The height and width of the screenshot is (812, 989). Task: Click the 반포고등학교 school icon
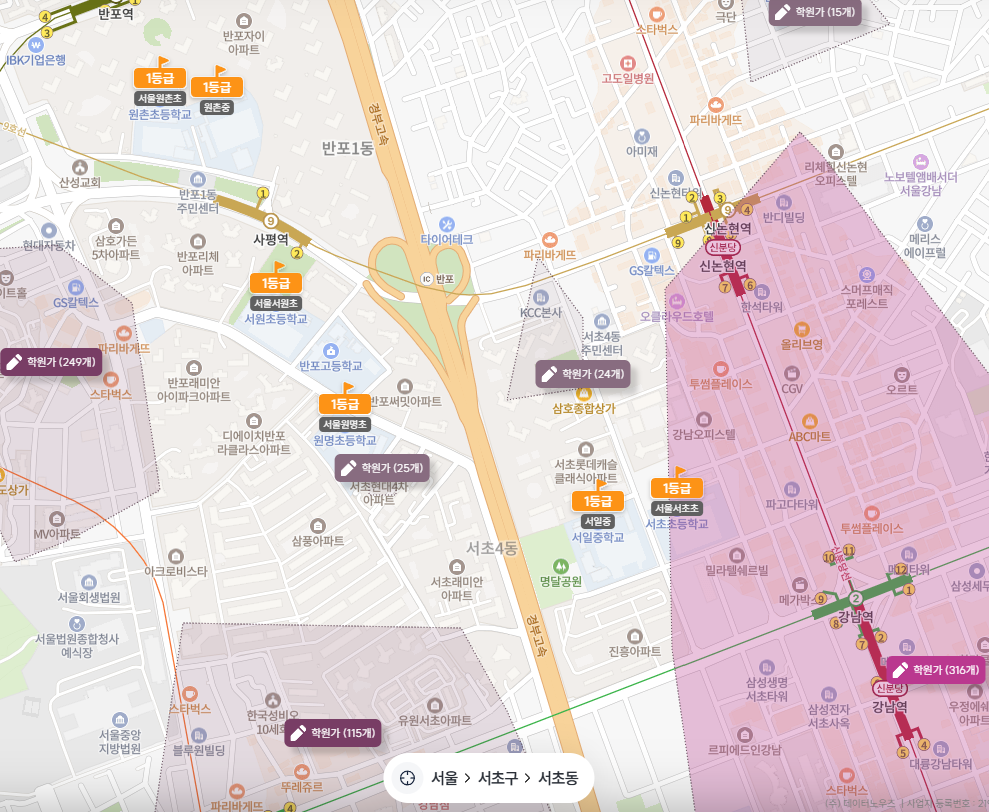[331, 351]
